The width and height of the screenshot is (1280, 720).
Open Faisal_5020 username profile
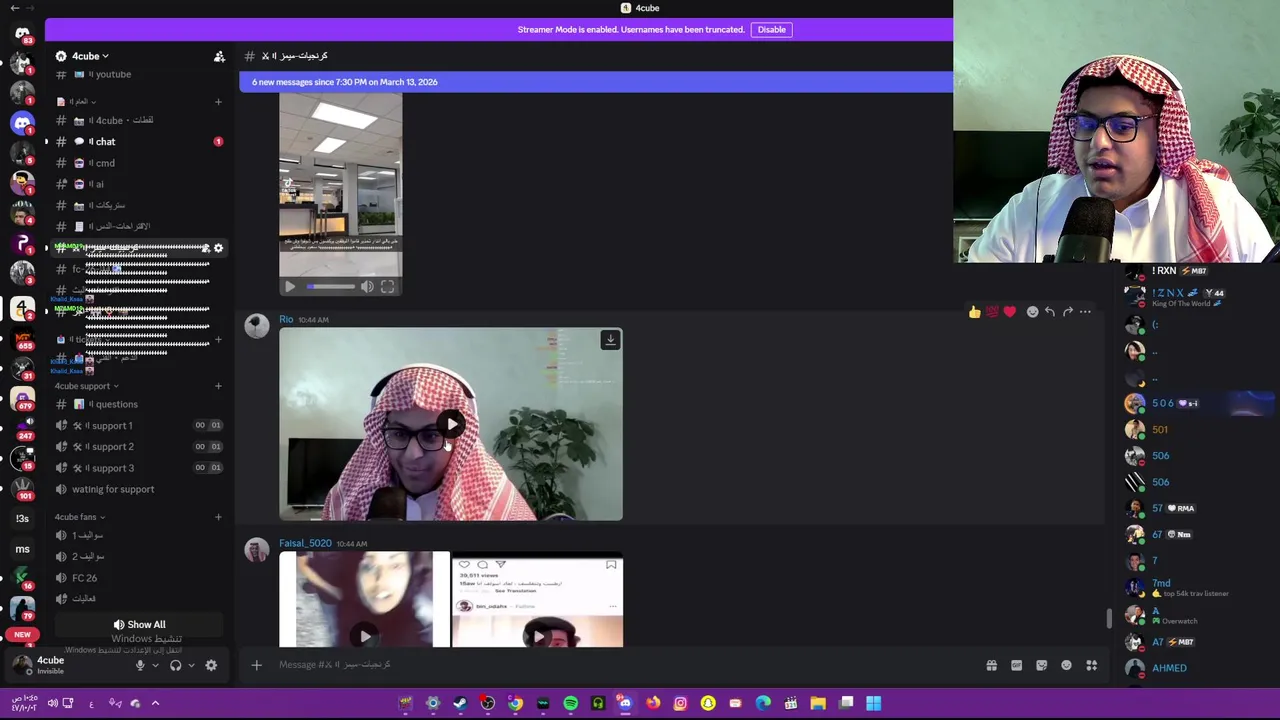[x=305, y=544]
